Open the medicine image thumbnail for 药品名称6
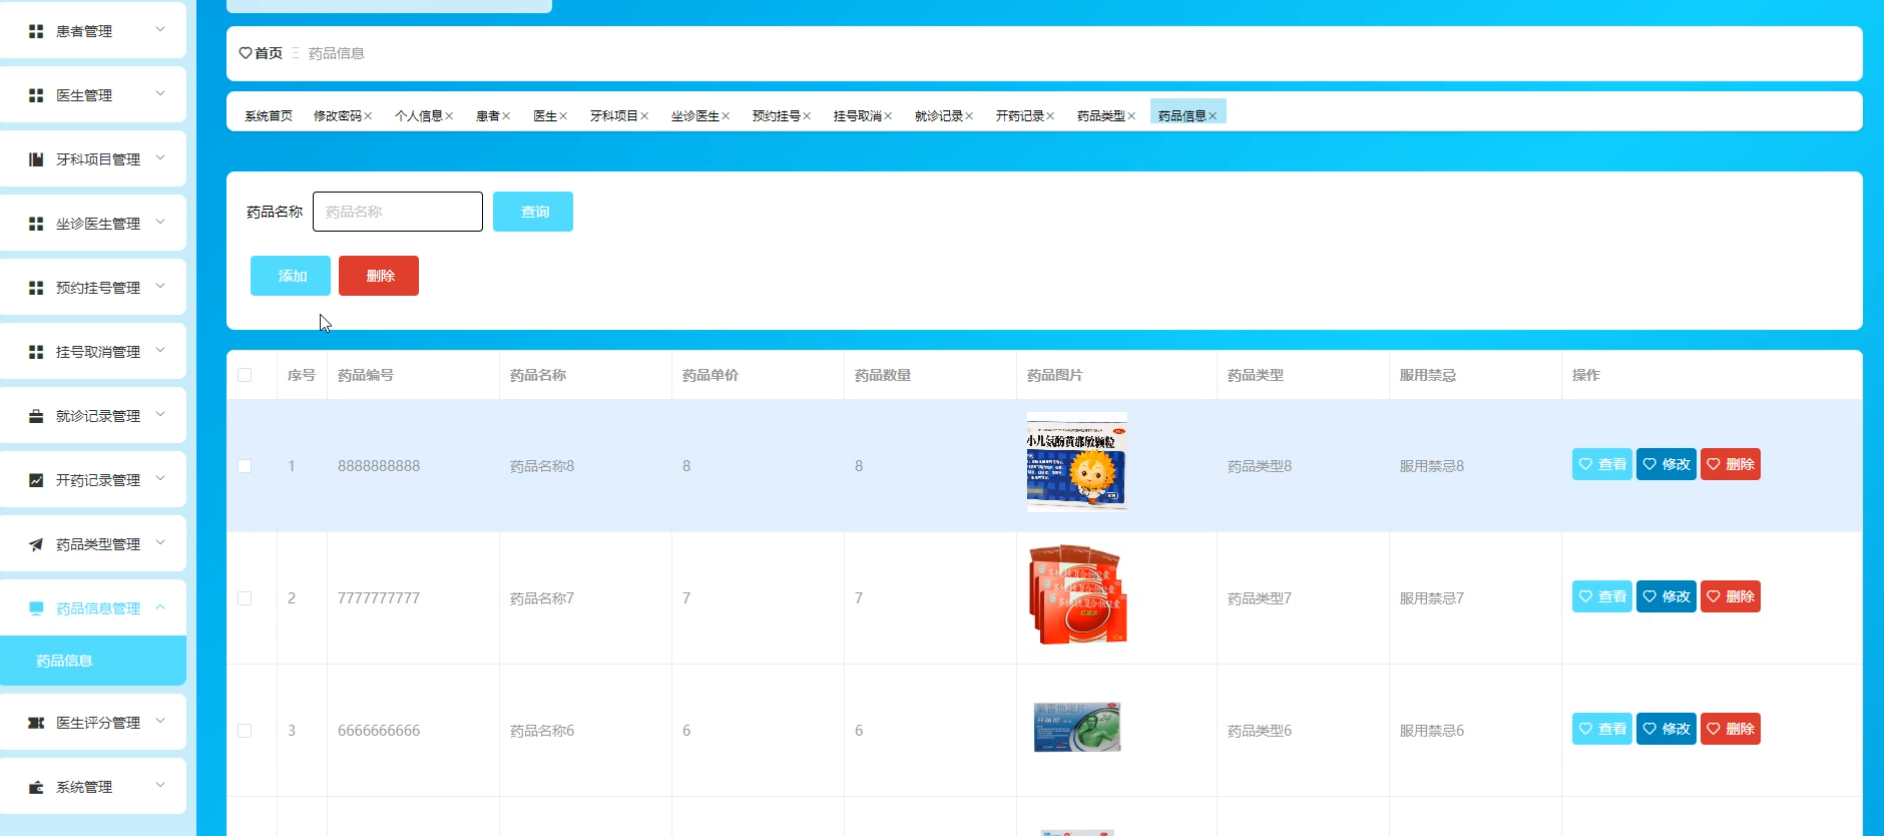 click(x=1077, y=727)
